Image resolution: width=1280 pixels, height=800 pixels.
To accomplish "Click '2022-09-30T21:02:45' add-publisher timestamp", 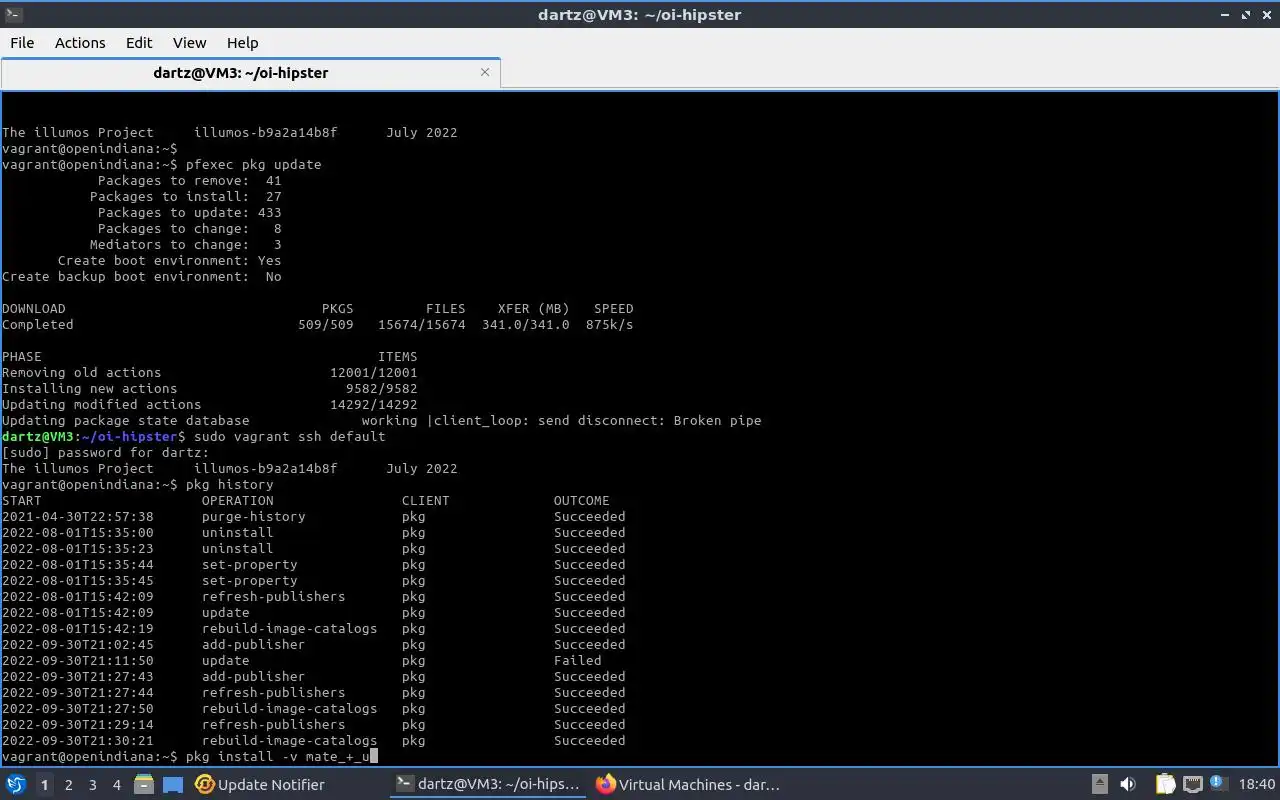I will pos(78,644).
